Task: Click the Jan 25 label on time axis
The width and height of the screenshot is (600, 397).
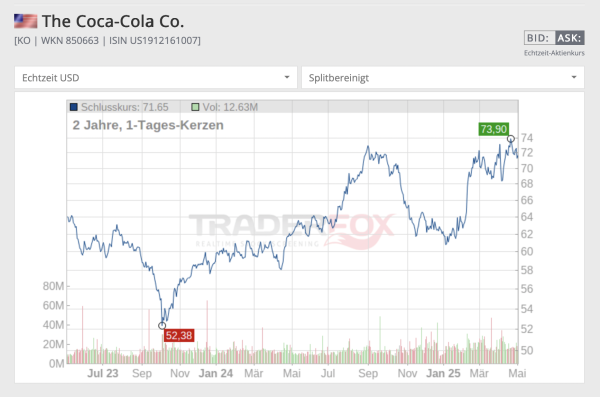Action: pos(443,373)
